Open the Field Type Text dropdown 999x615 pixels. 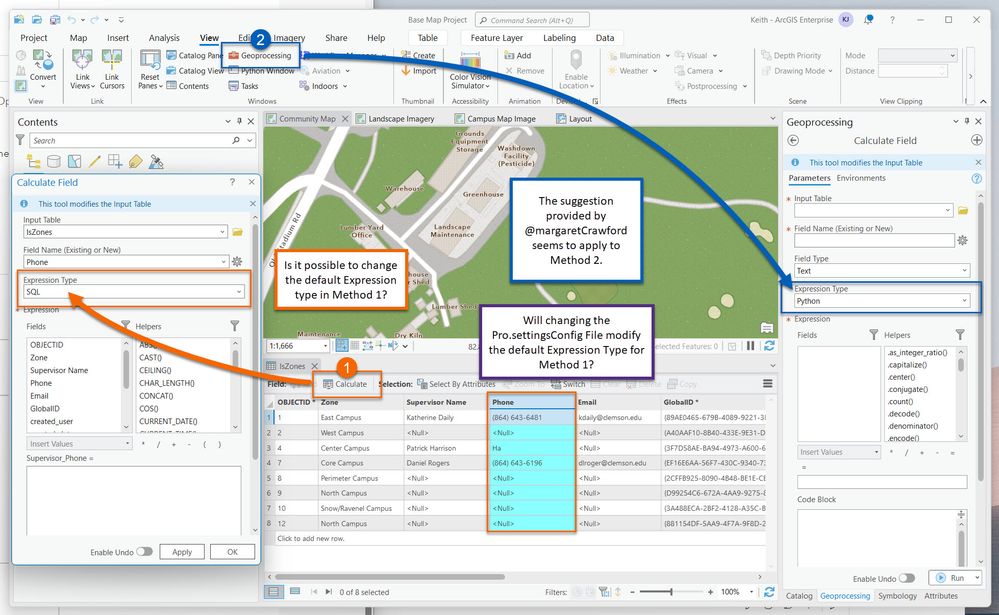pos(882,271)
